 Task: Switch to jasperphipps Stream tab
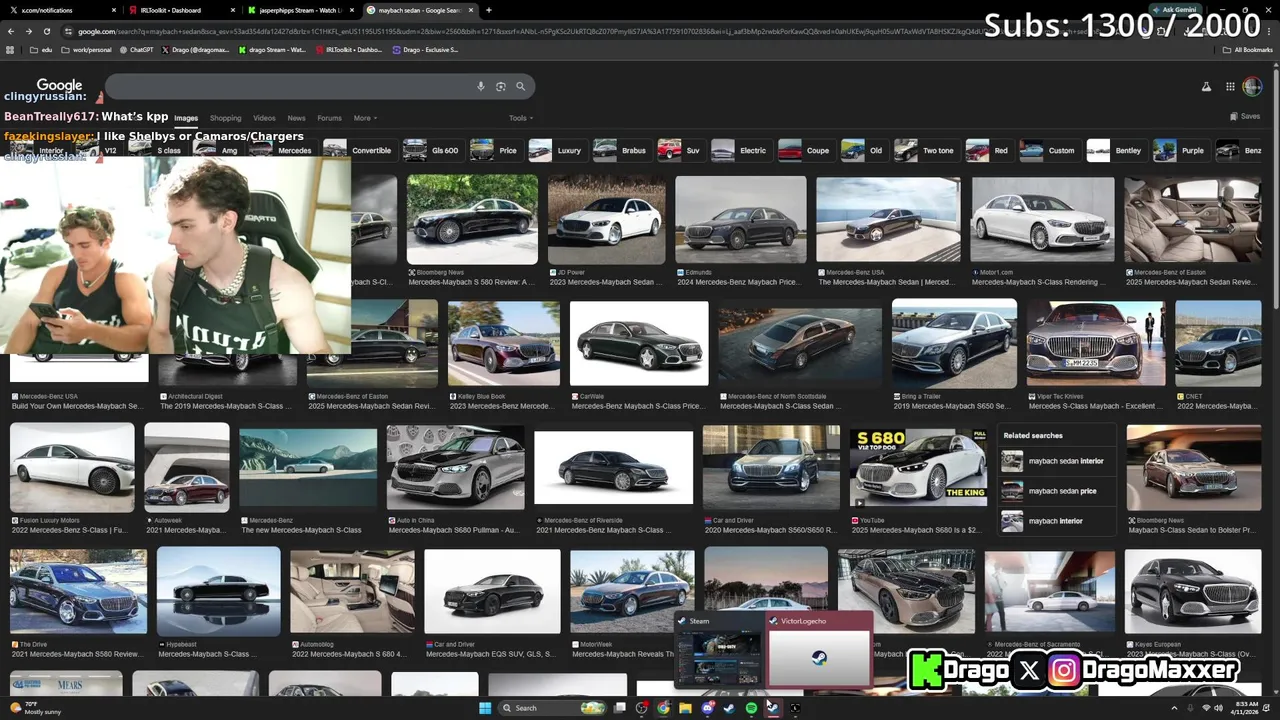coord(300,10)
